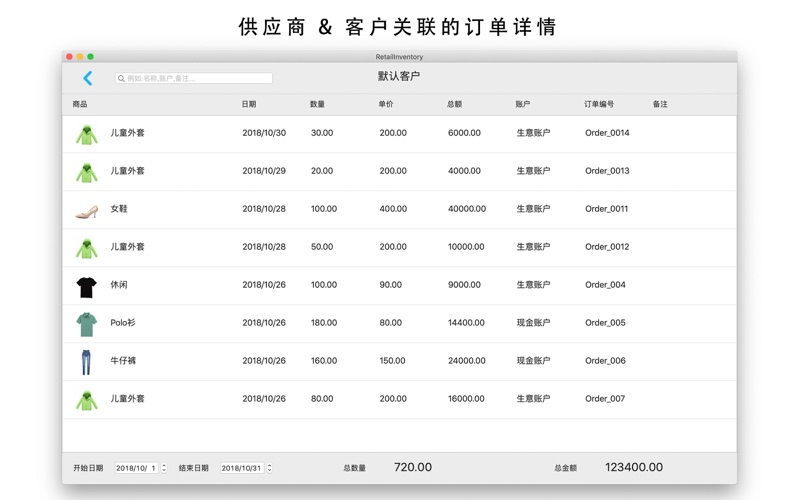The image size is (800, 500).
Task: Select the Order_006 order number cell
Action: [605, 361]
